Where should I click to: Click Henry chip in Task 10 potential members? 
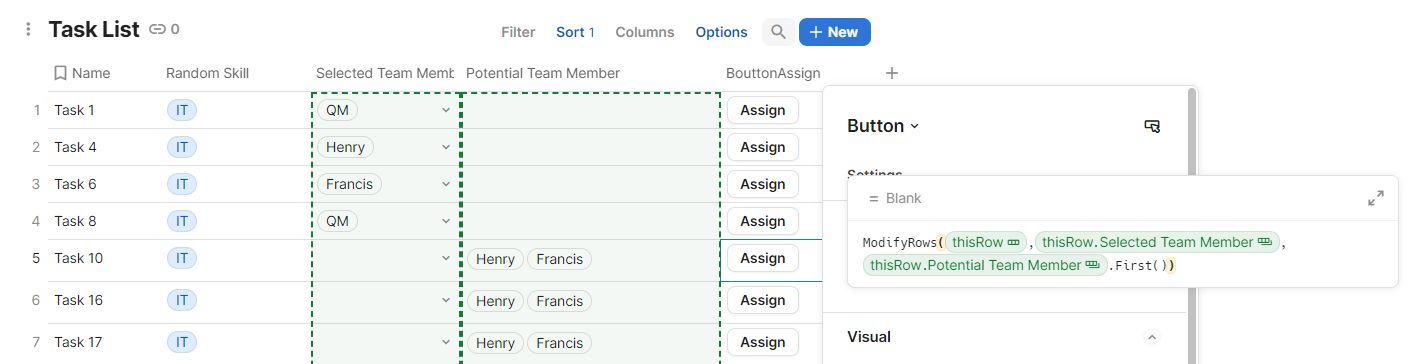pyautogui.click(x=495, y=259)
